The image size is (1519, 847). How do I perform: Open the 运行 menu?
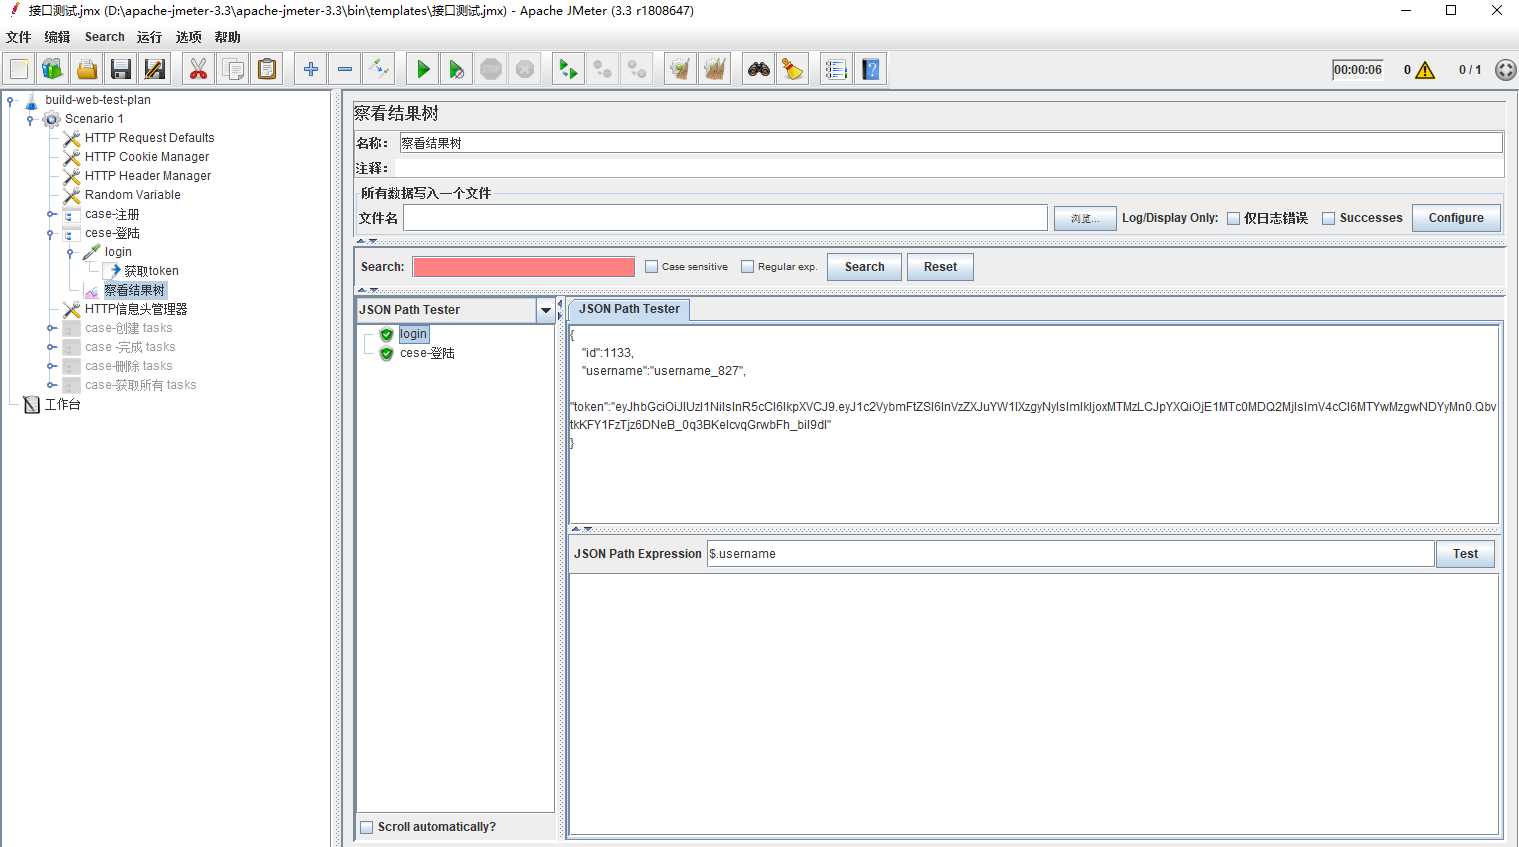pyautogui.click(x=149, y=37)
